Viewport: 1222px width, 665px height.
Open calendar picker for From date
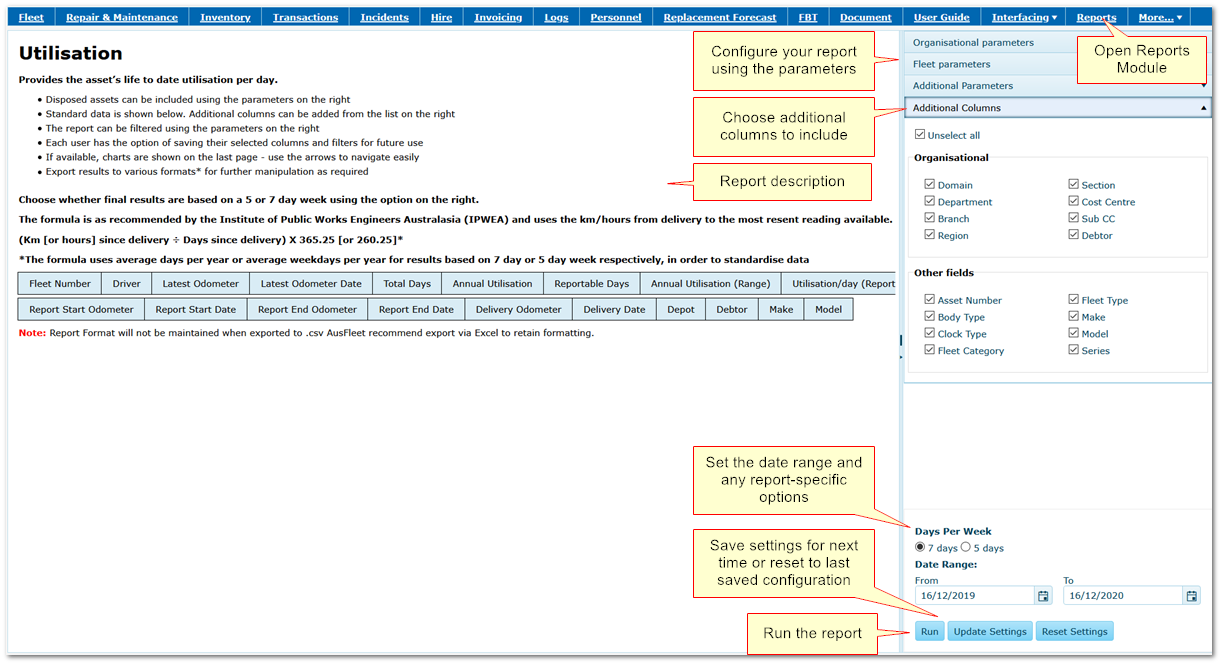click(x=1043, y=596)
